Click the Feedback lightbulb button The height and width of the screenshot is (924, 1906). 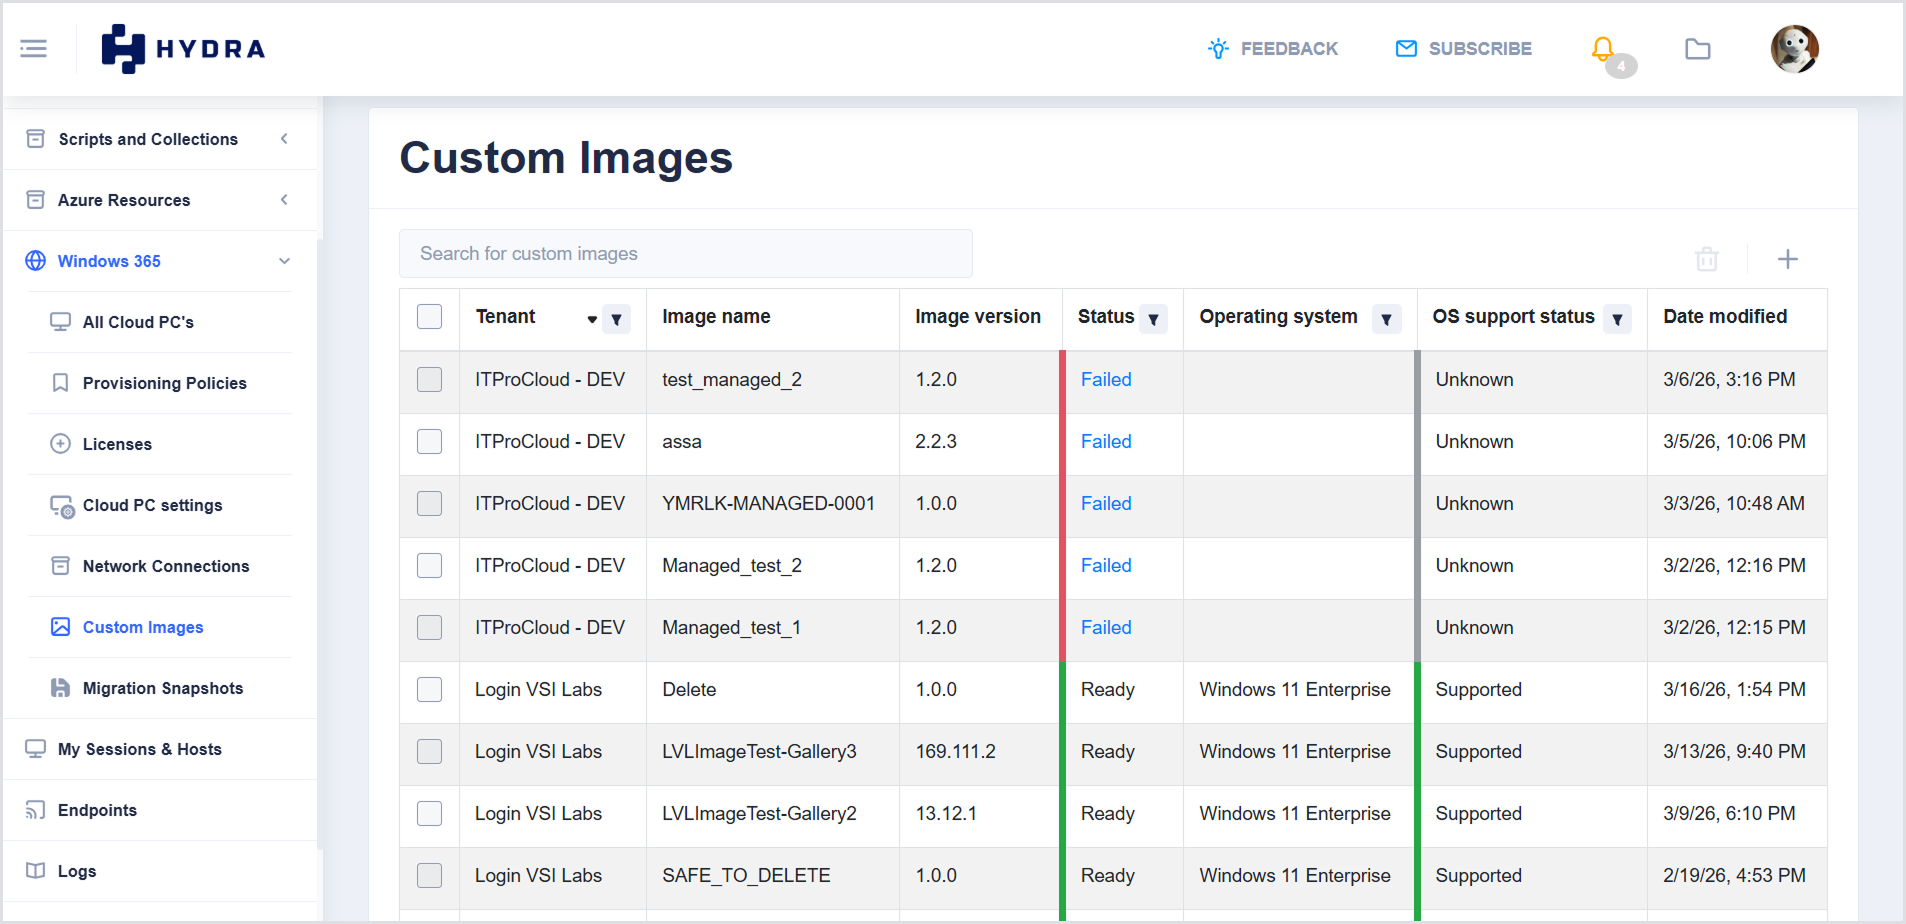click(x=1273, y=49)
